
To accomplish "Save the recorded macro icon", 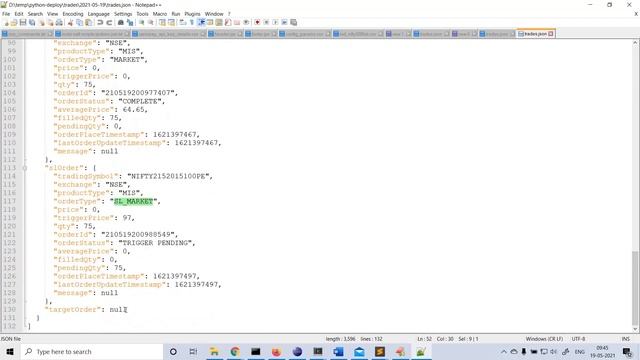I will pyautogui.click(x=293, y=22).
